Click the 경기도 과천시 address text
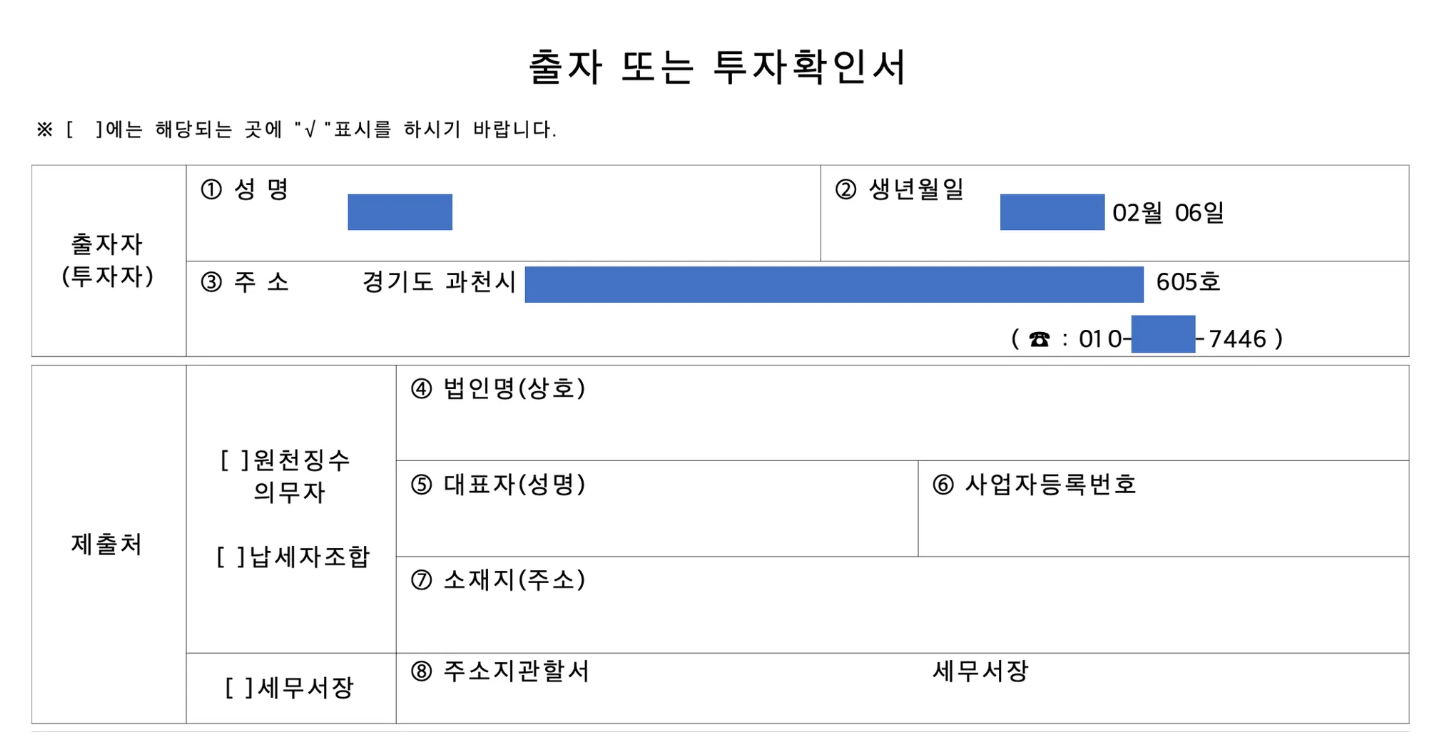1452x753 pixels. click(x=439, y=283)
